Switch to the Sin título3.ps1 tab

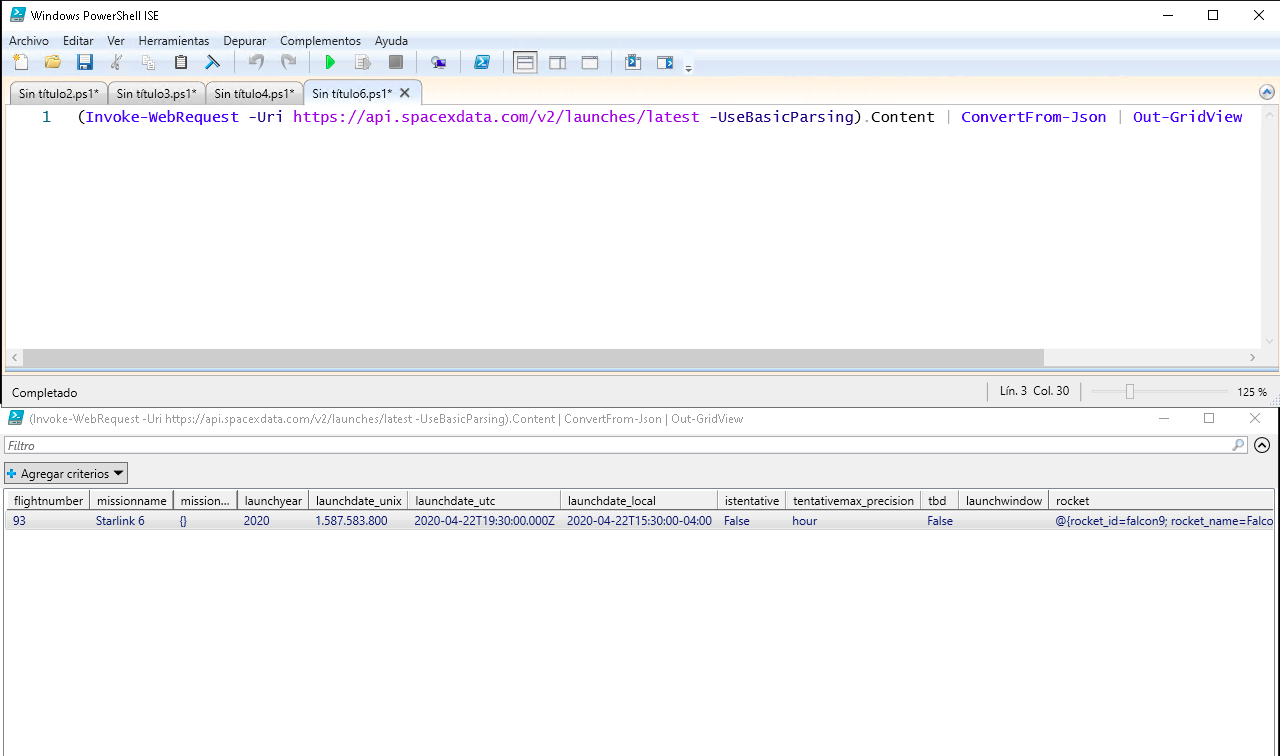click(156, 94)
